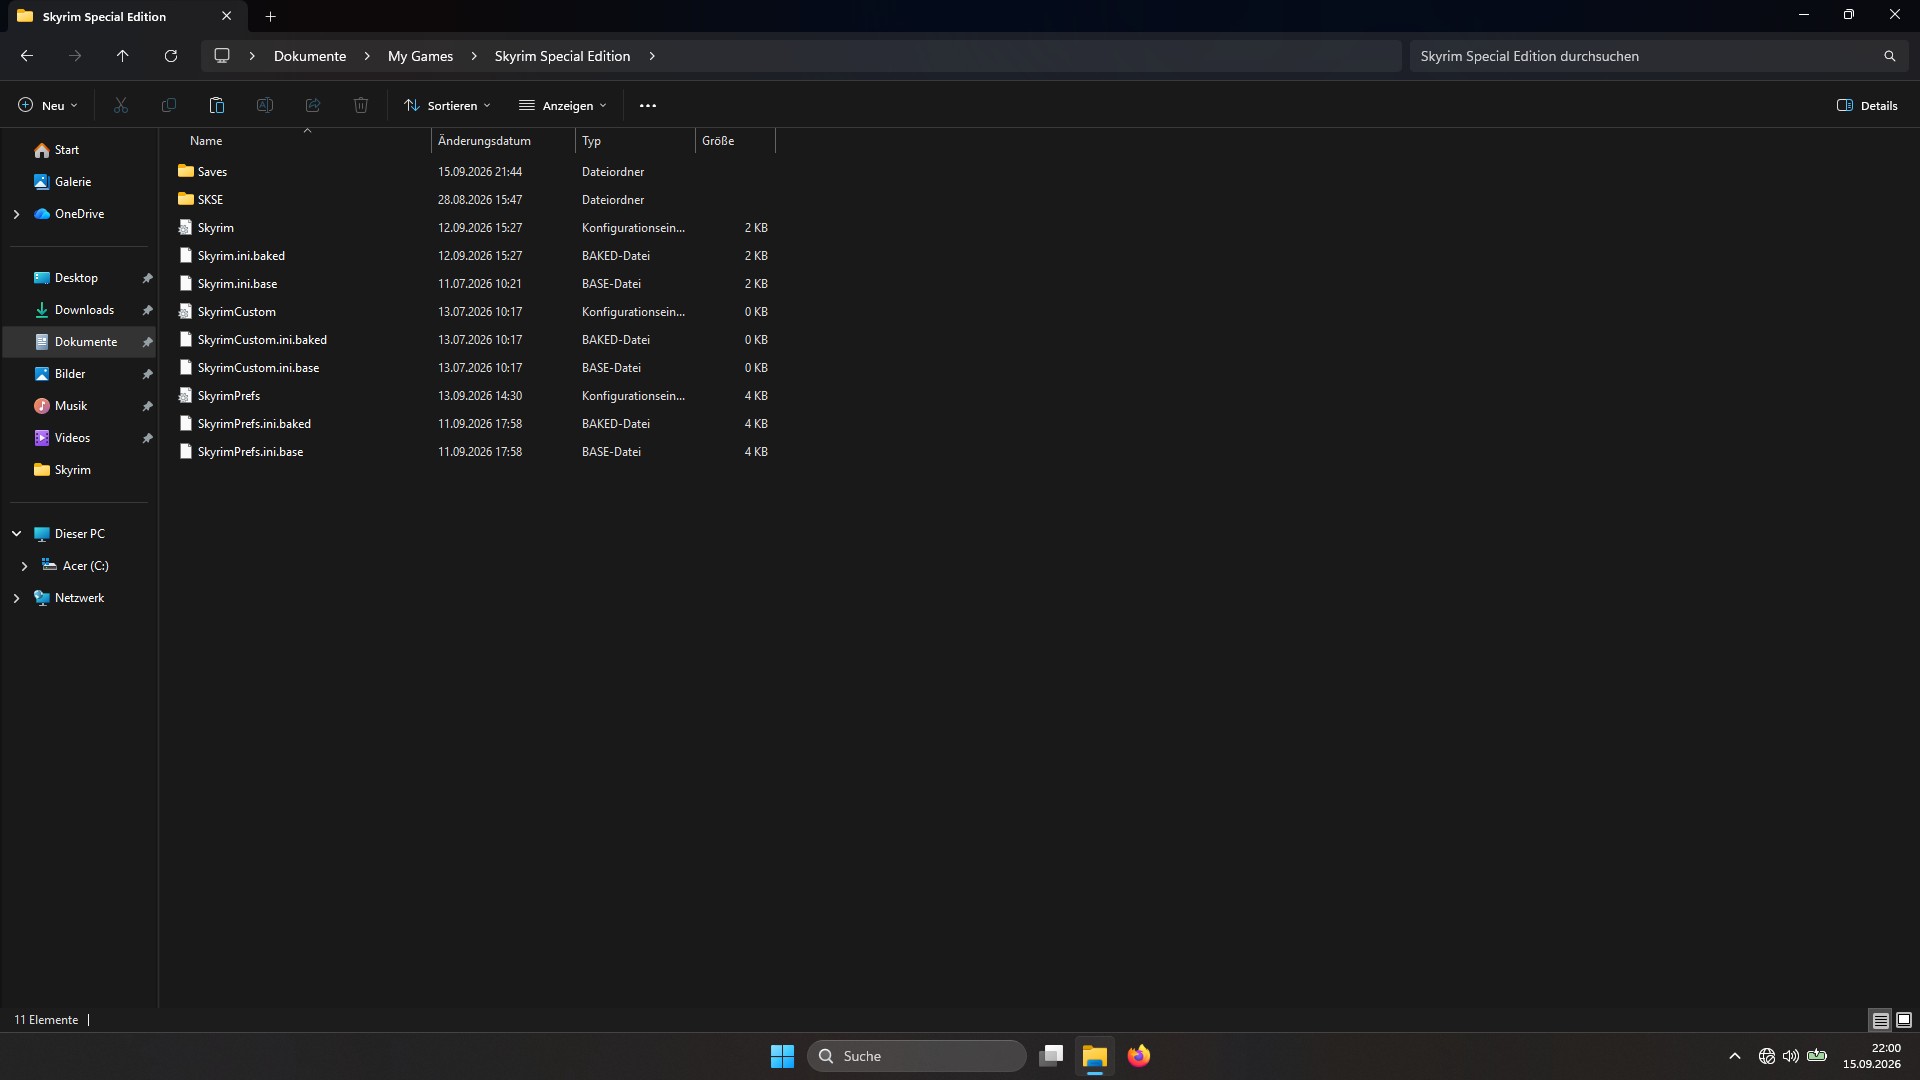Expand chevron after Skyrim Special Edition breadcrumb

click(x=652, y=56)
